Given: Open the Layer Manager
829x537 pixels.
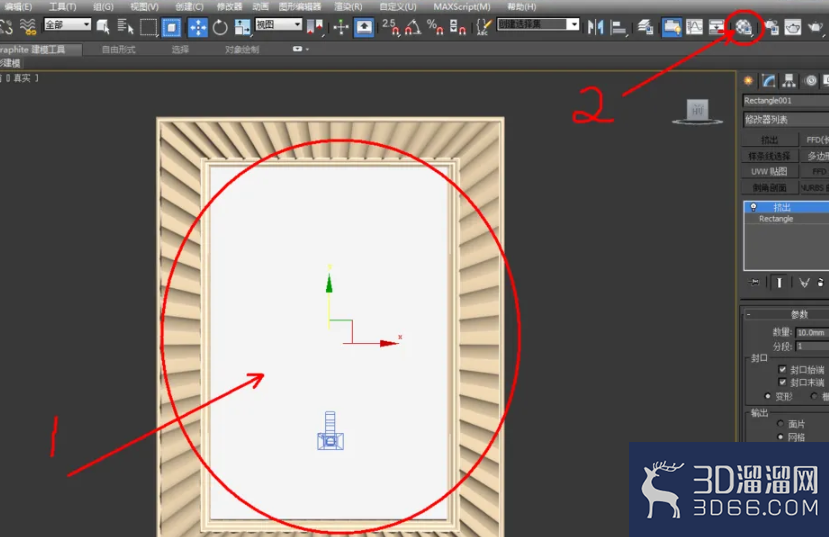Looking at the screenshot, I should click(645, 27).
